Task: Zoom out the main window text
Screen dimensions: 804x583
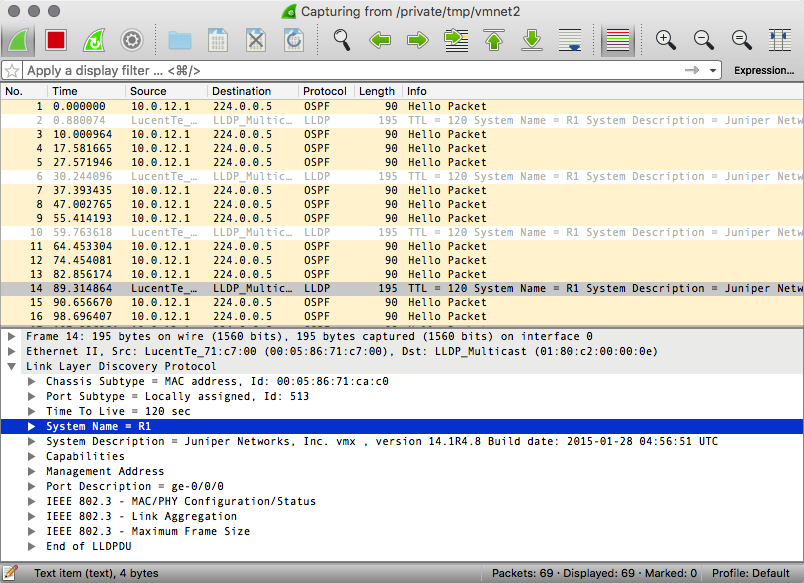Action: click(704, 40)
